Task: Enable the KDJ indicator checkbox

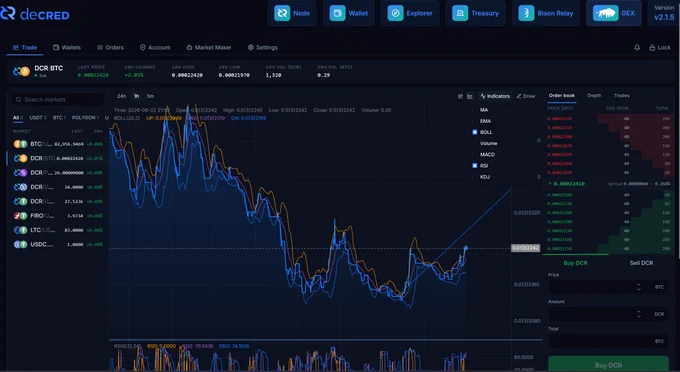Action: [x=474, y=177]
